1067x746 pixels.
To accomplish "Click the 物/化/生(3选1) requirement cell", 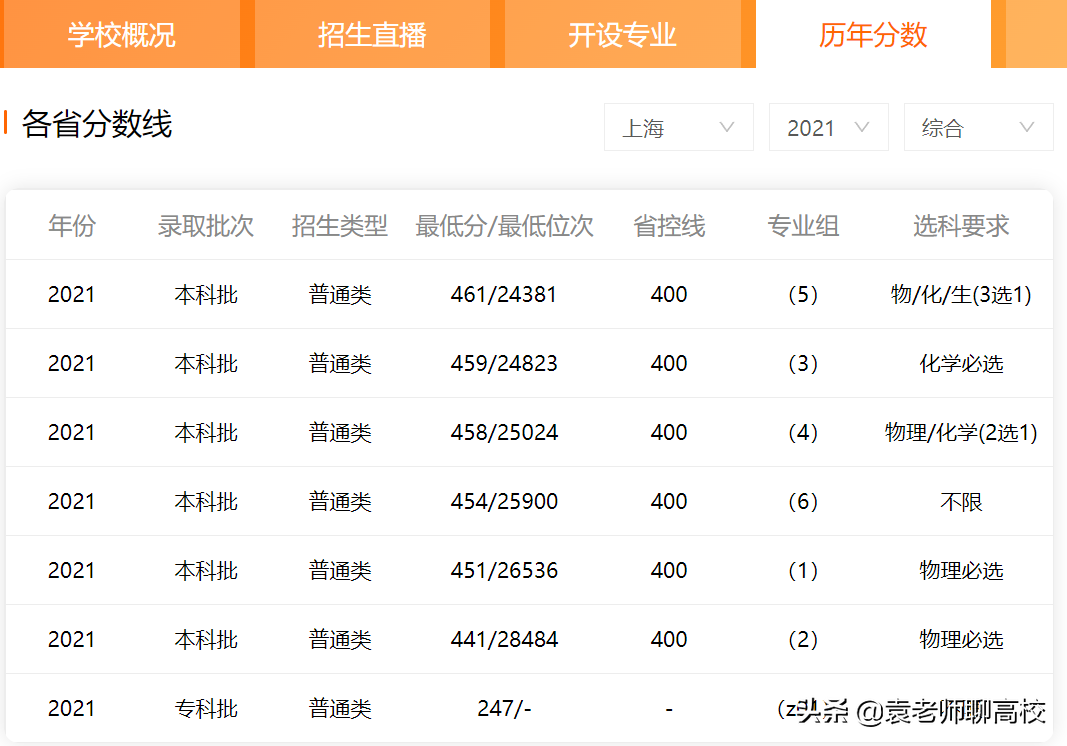I will tap(961, 294).
